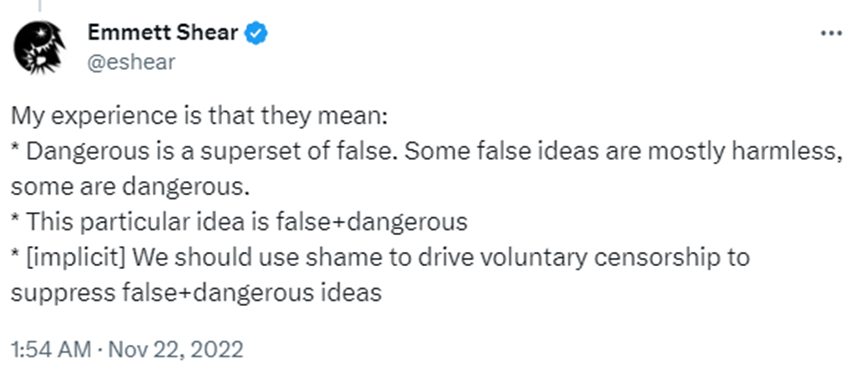Click the Nov 22, 2022 date
The height and width of the screenshot is (366, 865).
pyautogui.click(x=175, y=350)
